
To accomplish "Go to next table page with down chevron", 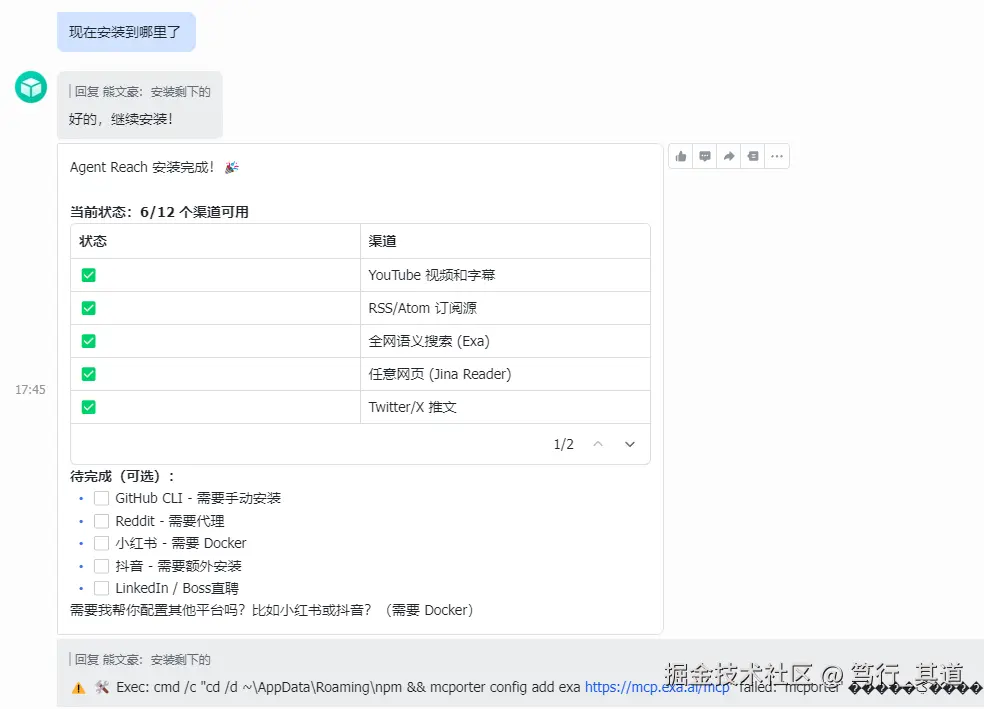I will pos(630,443).
